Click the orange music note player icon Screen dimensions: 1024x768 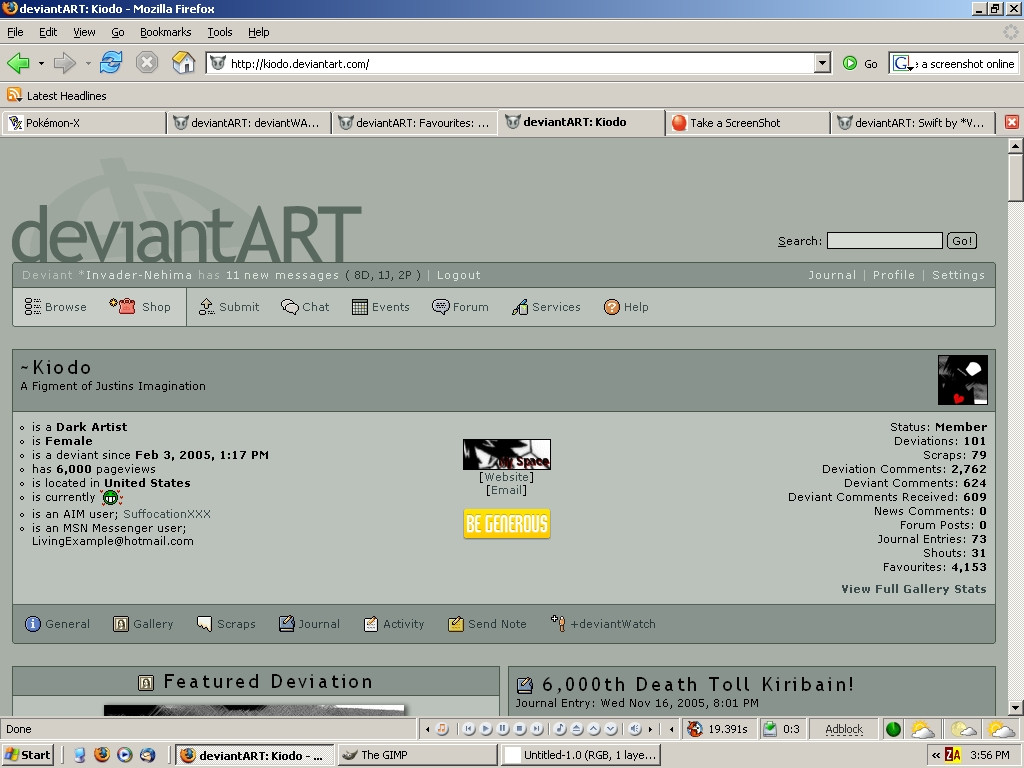pyautogui.click(x=442, y=729)
